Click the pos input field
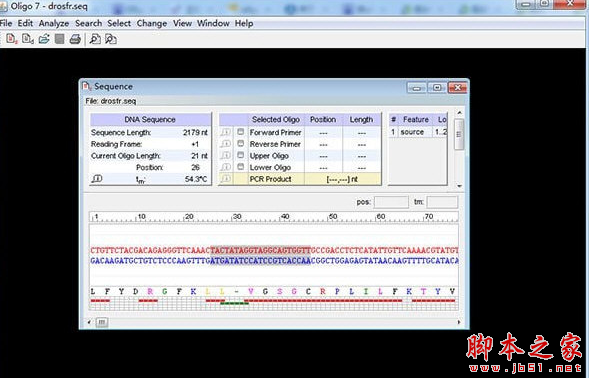Screen dimensions: 589x378 pos(391,202)
